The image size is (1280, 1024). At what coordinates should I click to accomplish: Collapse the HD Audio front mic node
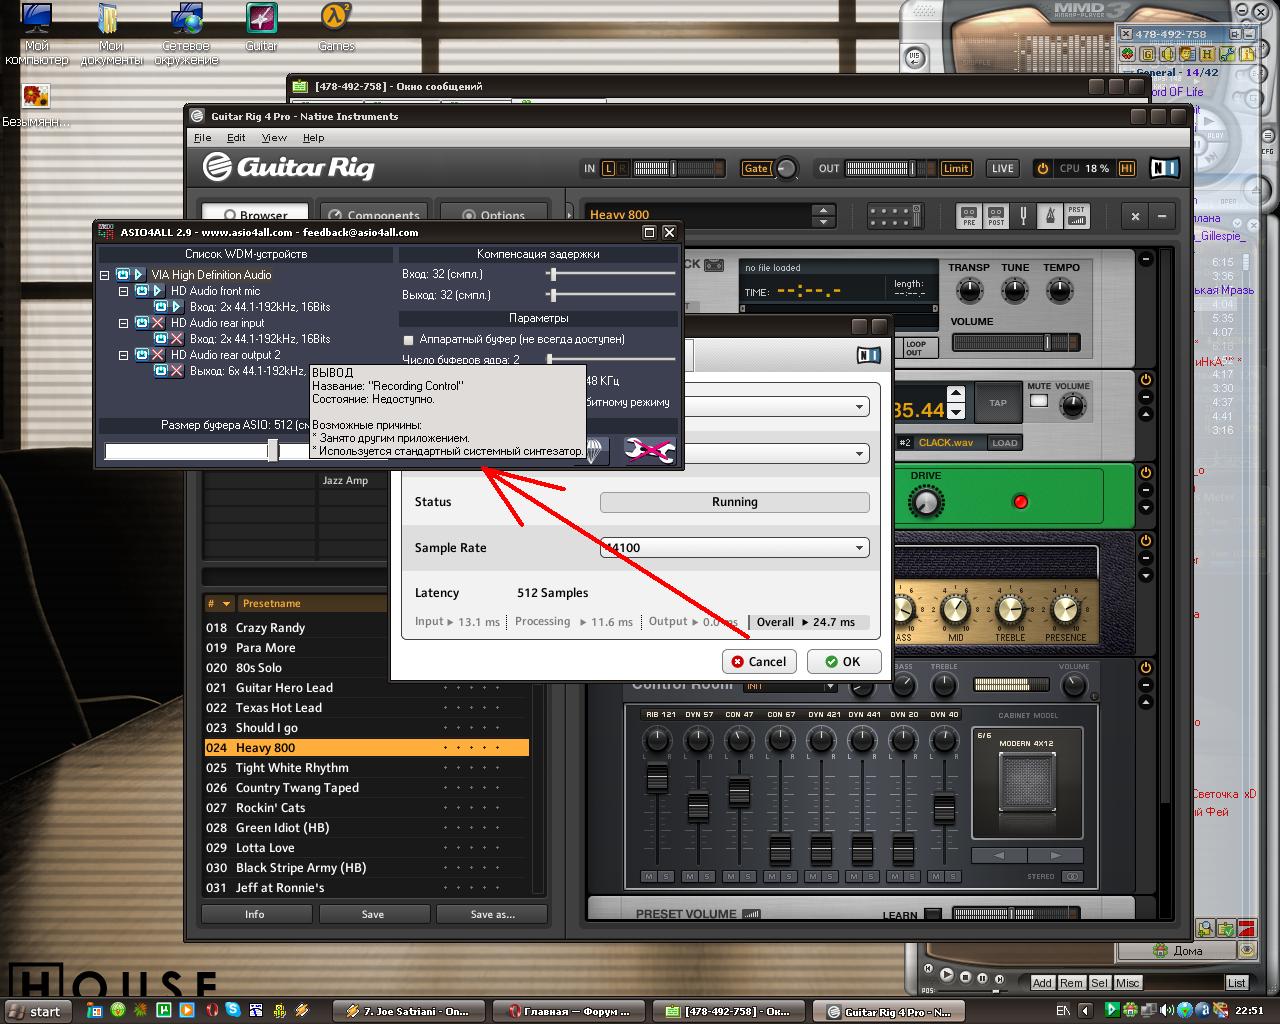(123, 292)
